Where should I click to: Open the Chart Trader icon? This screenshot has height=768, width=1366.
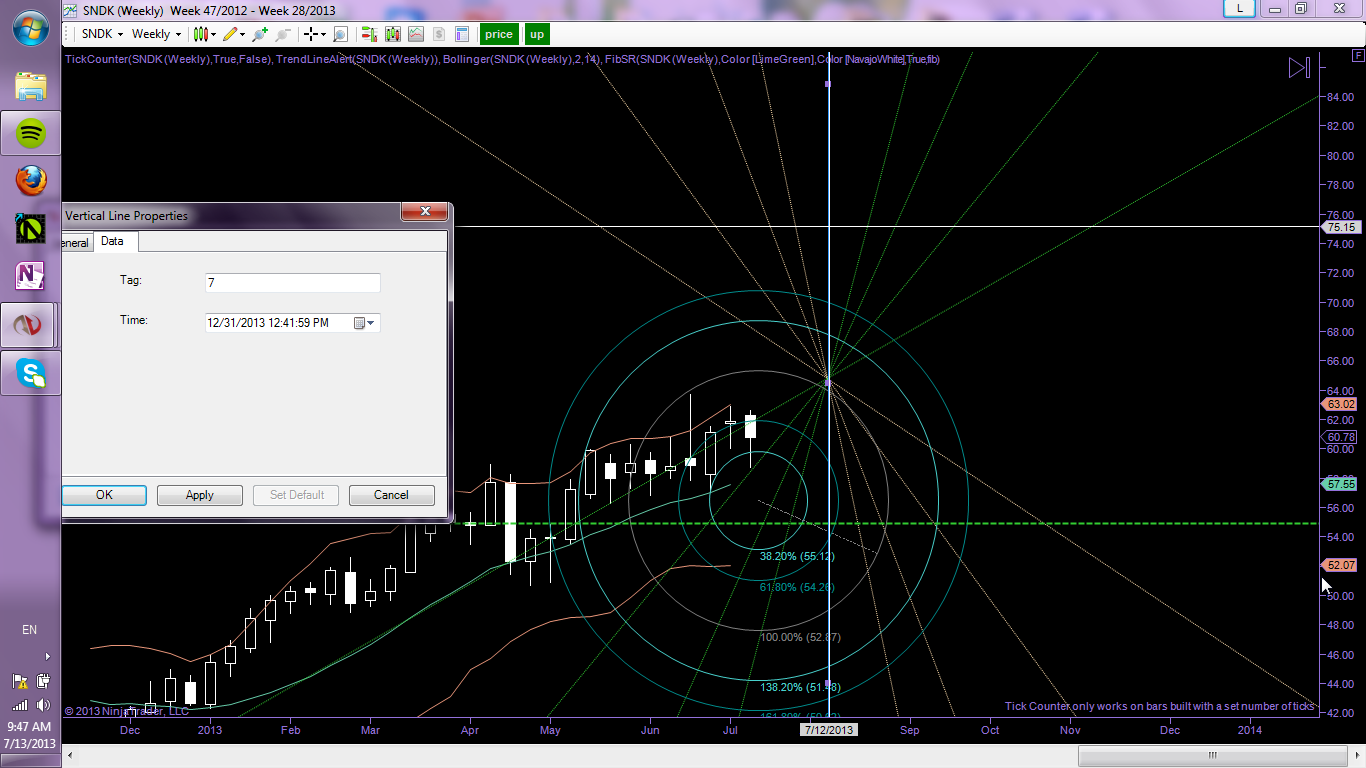coord(369,34)
